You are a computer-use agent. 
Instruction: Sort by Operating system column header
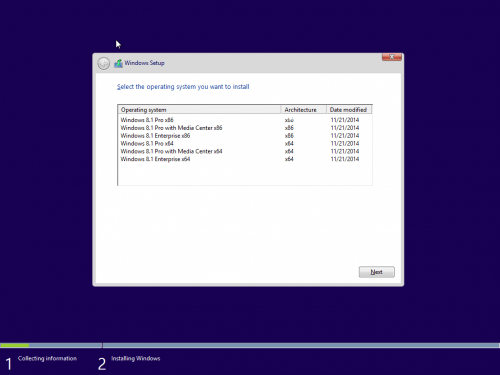199,110
